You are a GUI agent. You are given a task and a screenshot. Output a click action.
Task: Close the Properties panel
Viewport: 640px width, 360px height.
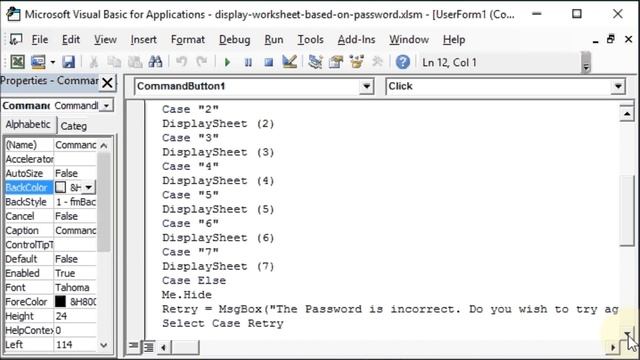point(107,83)
